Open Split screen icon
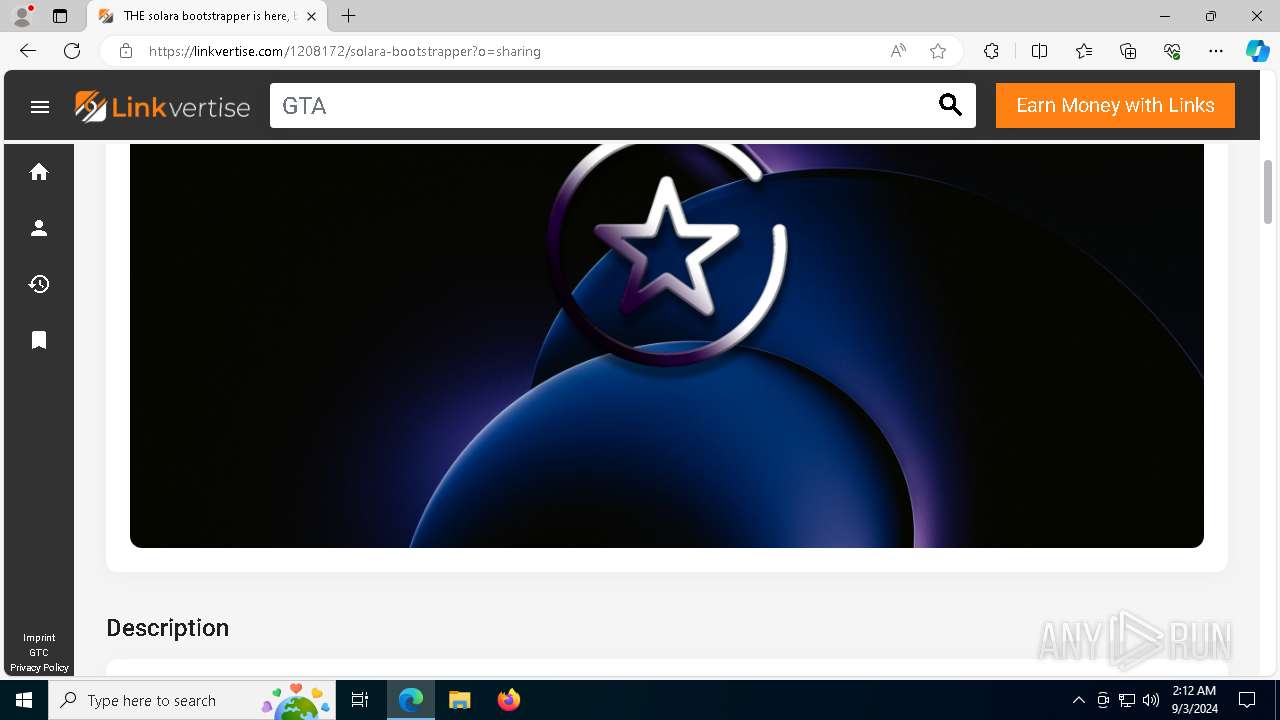 tap(1039, 51)
